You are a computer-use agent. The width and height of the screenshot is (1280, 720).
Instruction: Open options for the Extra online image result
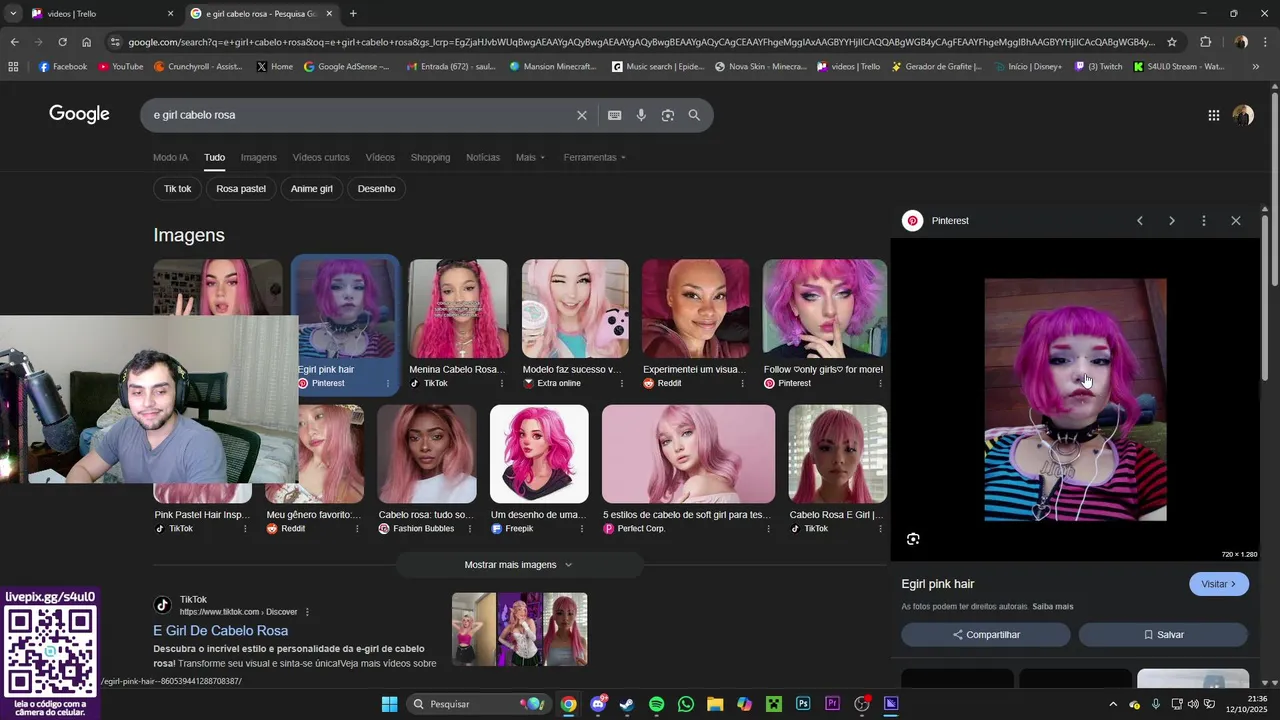[621, 384]
